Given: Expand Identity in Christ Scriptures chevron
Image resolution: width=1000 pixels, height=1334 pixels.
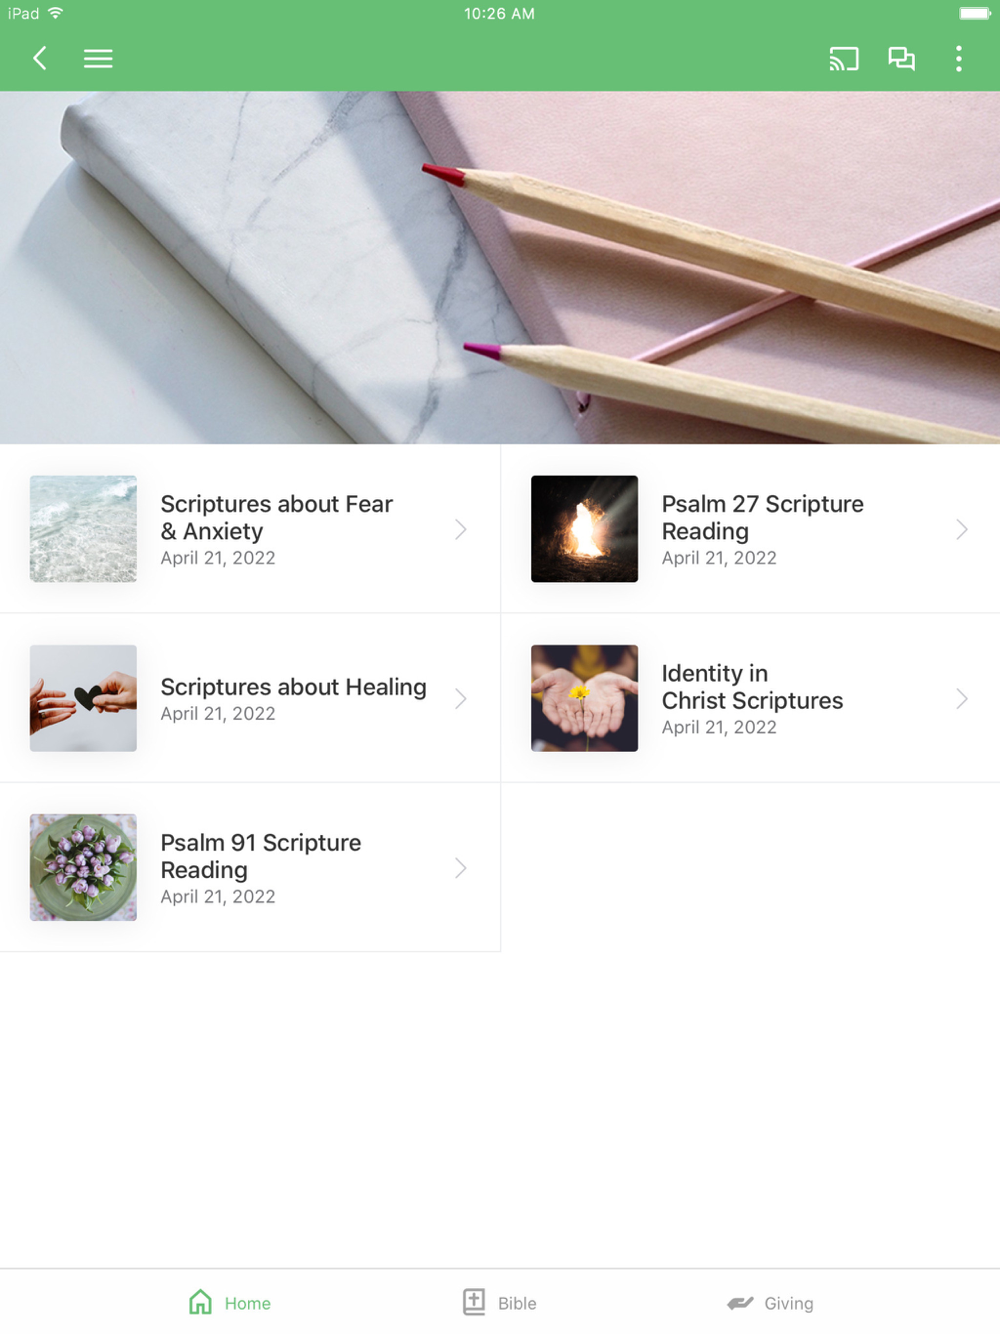Looking at the screenshot, I should pyautogui.click(x=962, y=698).
